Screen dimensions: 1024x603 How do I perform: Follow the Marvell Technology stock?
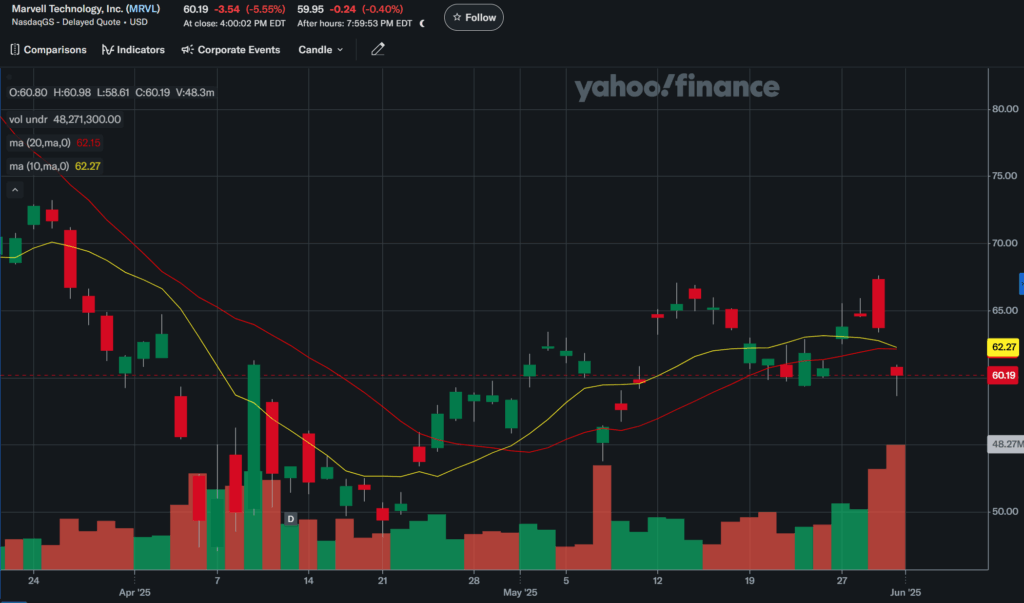pyautogui.click(x=473, y=18)
